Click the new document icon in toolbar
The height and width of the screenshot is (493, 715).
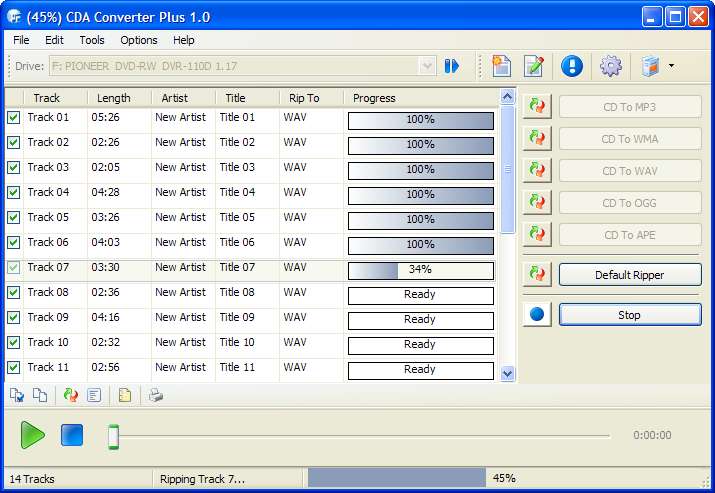click(501, 66)
